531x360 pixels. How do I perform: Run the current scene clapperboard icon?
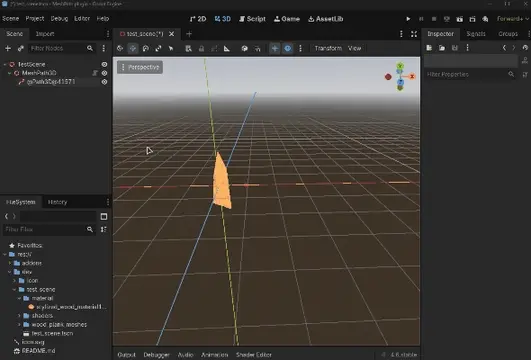(460, 19)
